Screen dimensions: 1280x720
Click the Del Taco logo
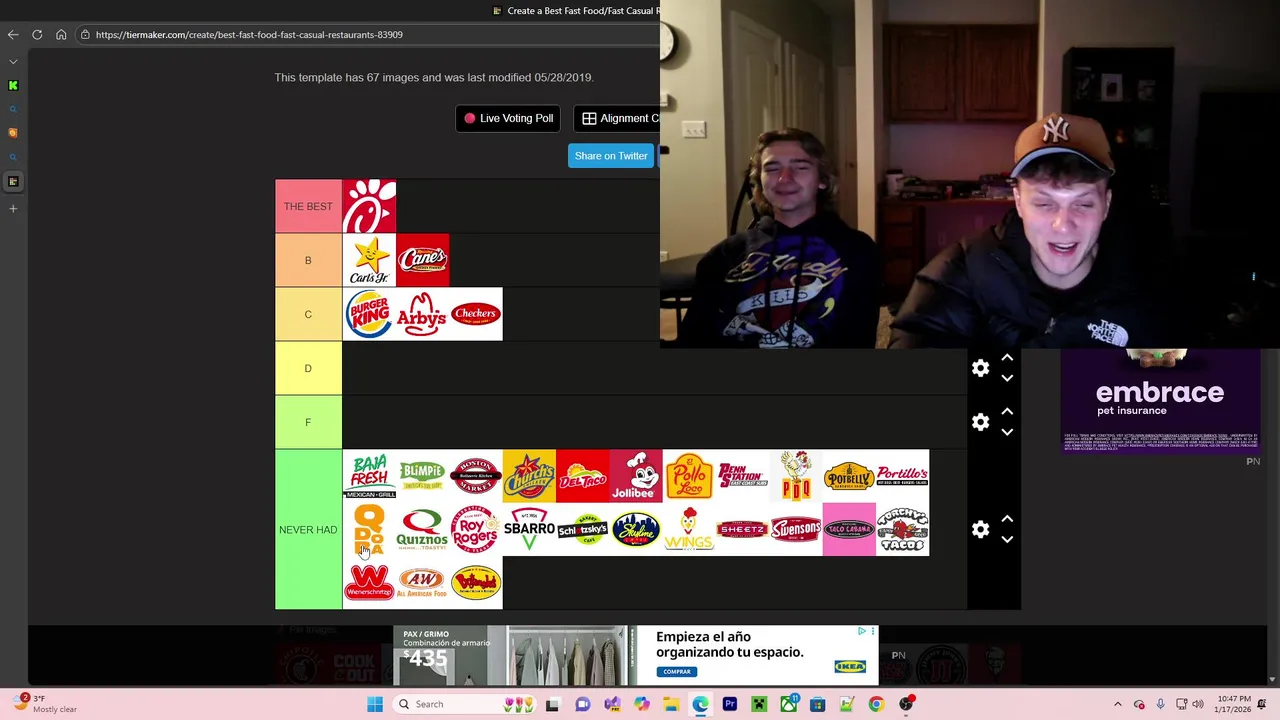click(583, 476)
